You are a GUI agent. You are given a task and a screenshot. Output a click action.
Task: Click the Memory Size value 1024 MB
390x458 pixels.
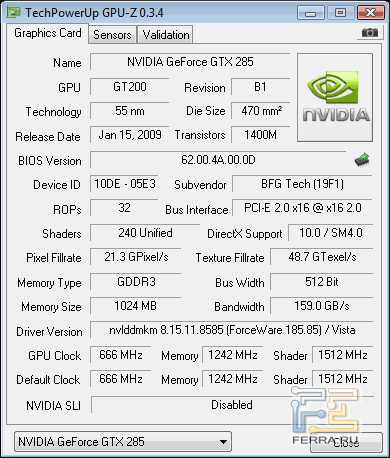136,306
